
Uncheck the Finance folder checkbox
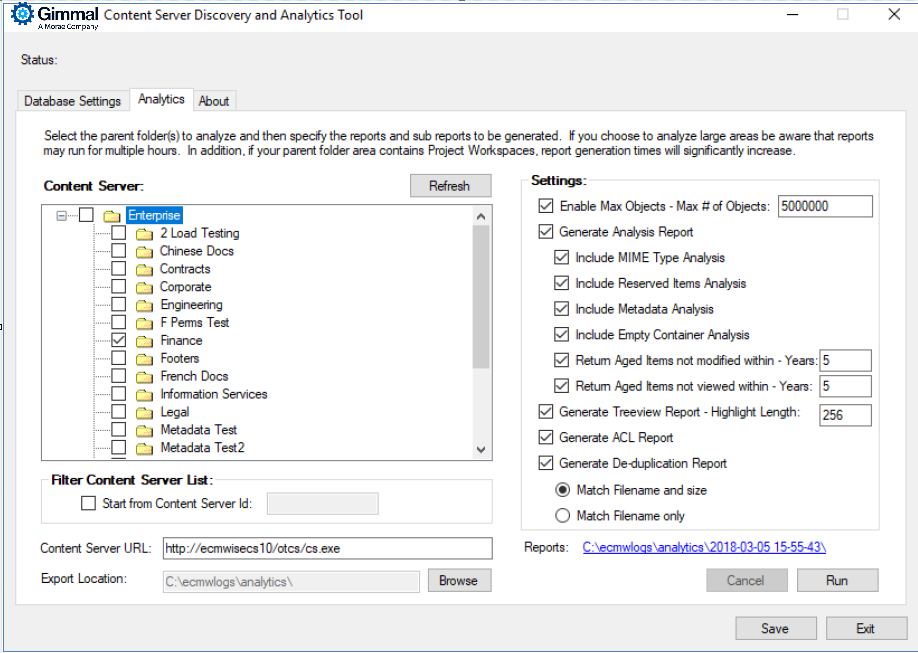coord(118,340)
